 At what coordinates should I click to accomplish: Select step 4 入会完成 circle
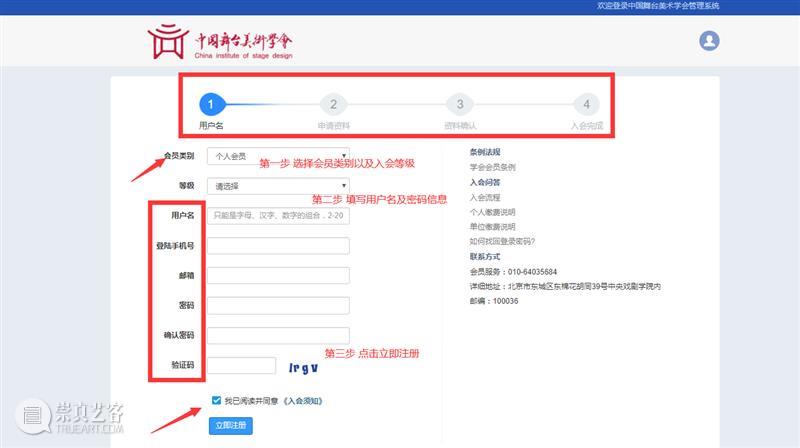586,105
